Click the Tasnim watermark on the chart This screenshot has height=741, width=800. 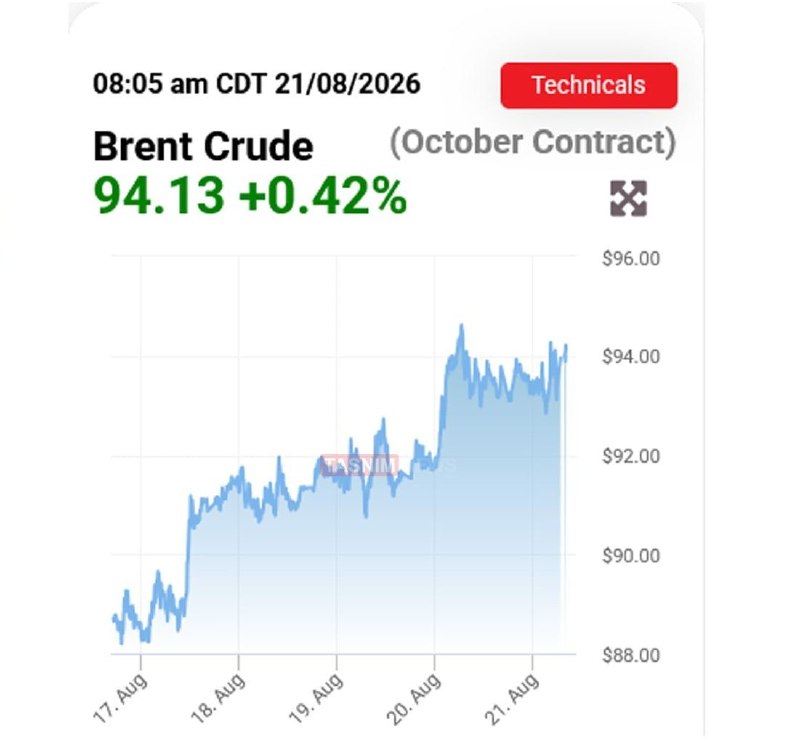(360, 465)
